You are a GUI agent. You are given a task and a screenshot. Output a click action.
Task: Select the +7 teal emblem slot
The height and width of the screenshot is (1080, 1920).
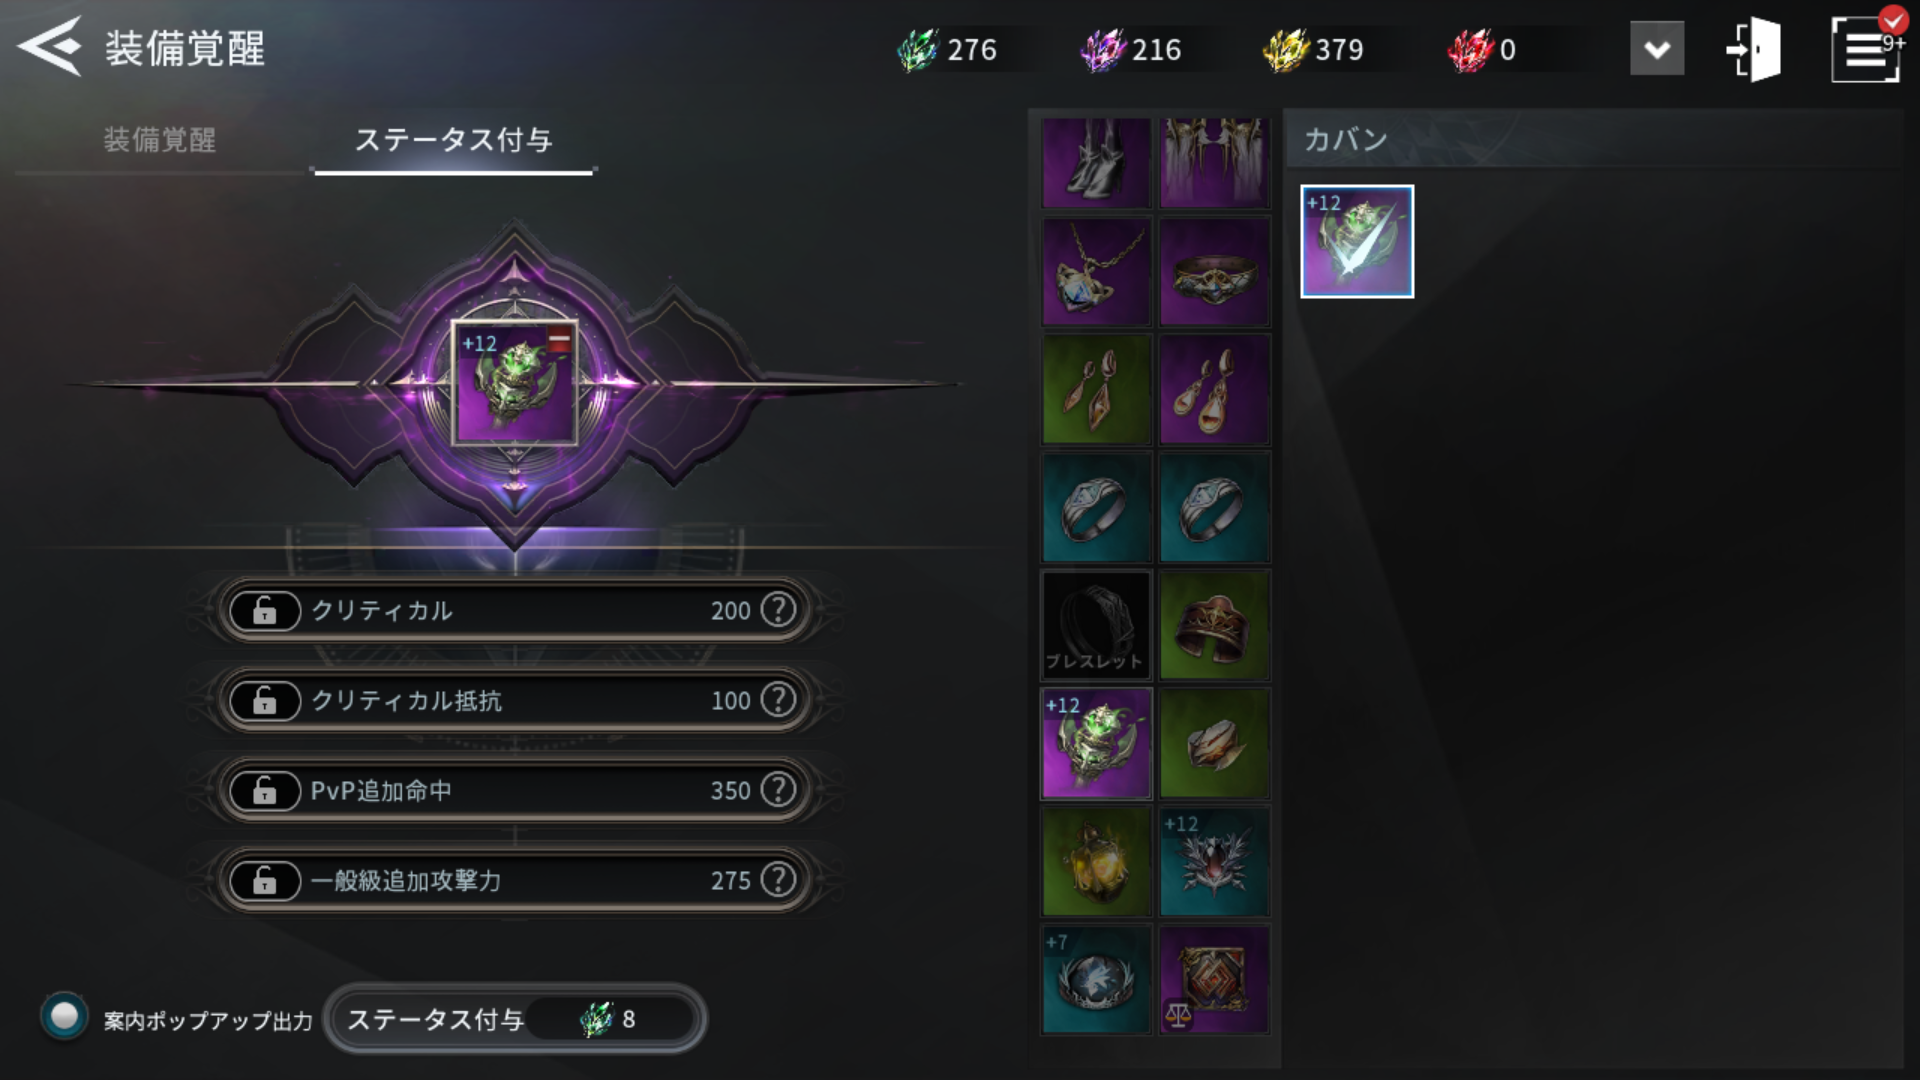coord(1096,979)
